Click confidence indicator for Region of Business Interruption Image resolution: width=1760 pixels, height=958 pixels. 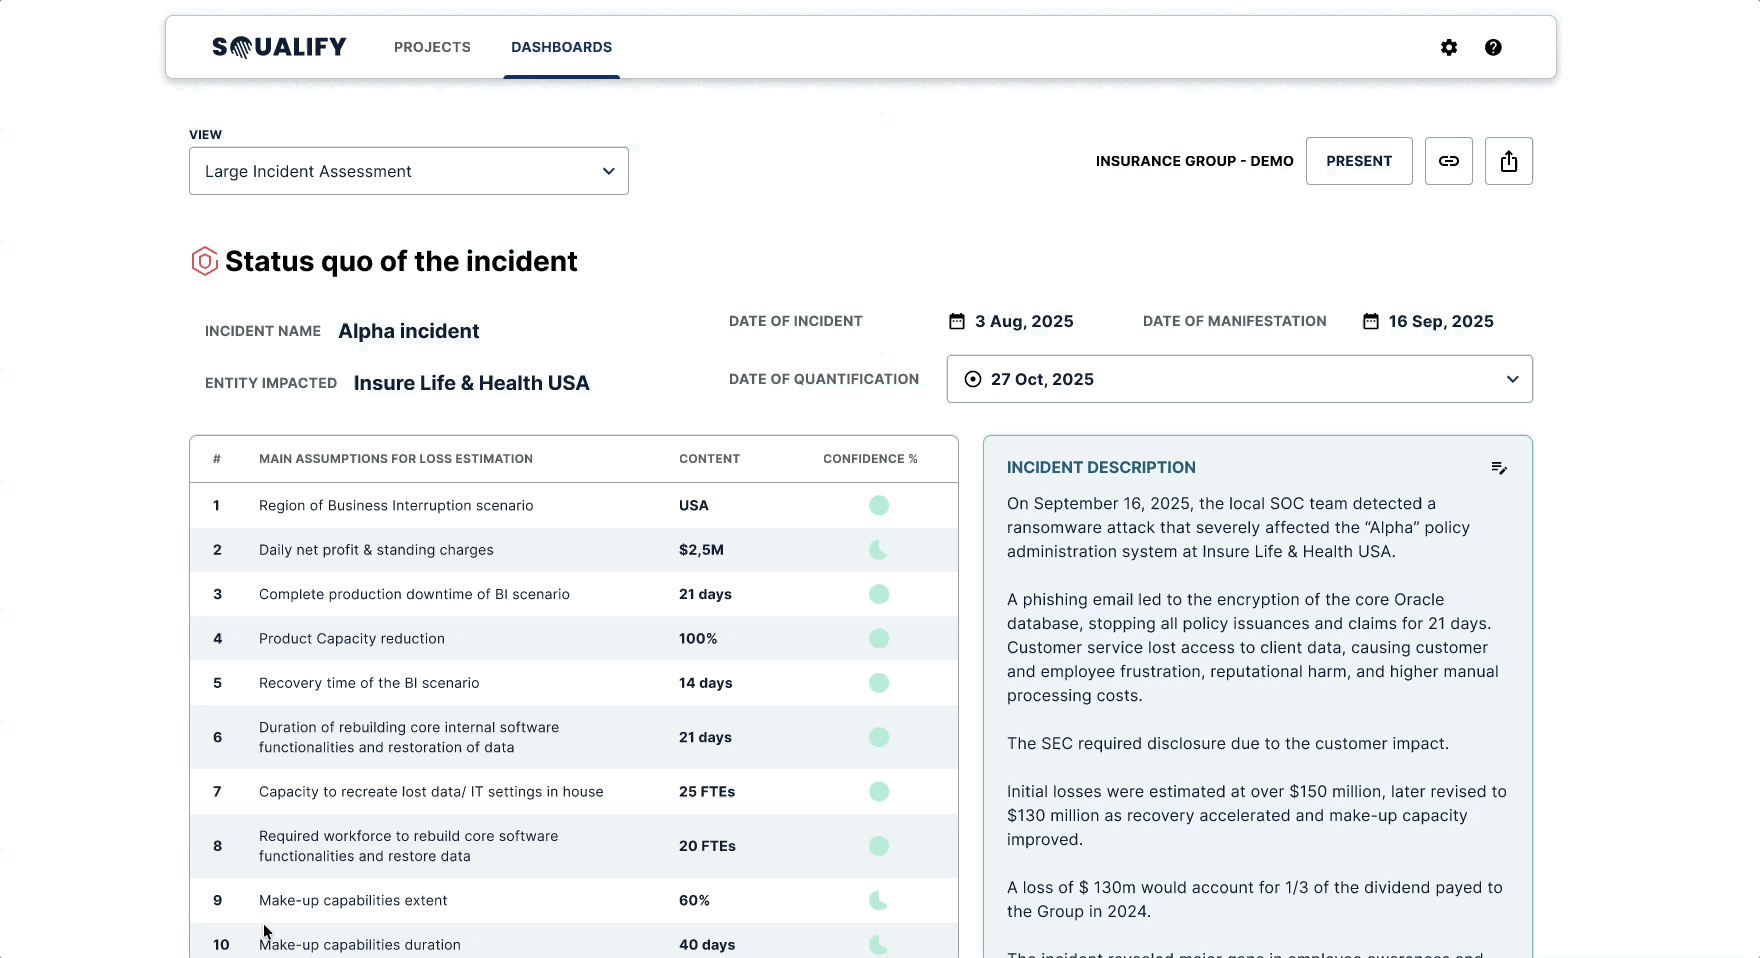(879, 505)
